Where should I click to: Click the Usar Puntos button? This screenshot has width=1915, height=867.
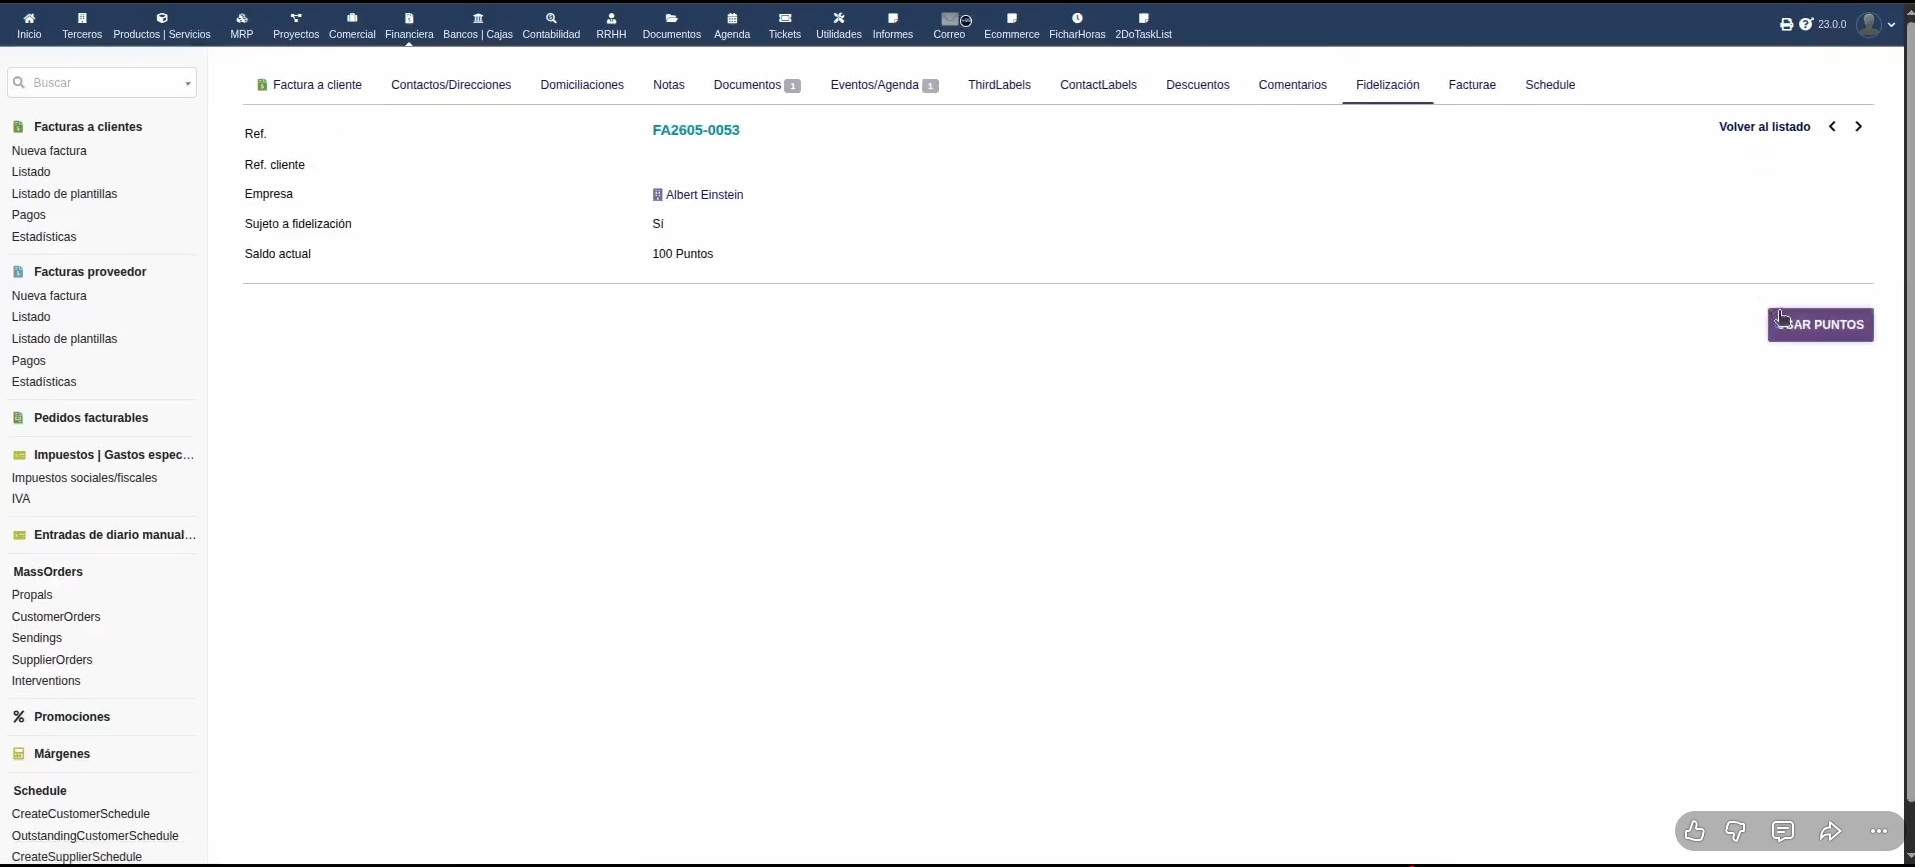[x=1820, y=325]
